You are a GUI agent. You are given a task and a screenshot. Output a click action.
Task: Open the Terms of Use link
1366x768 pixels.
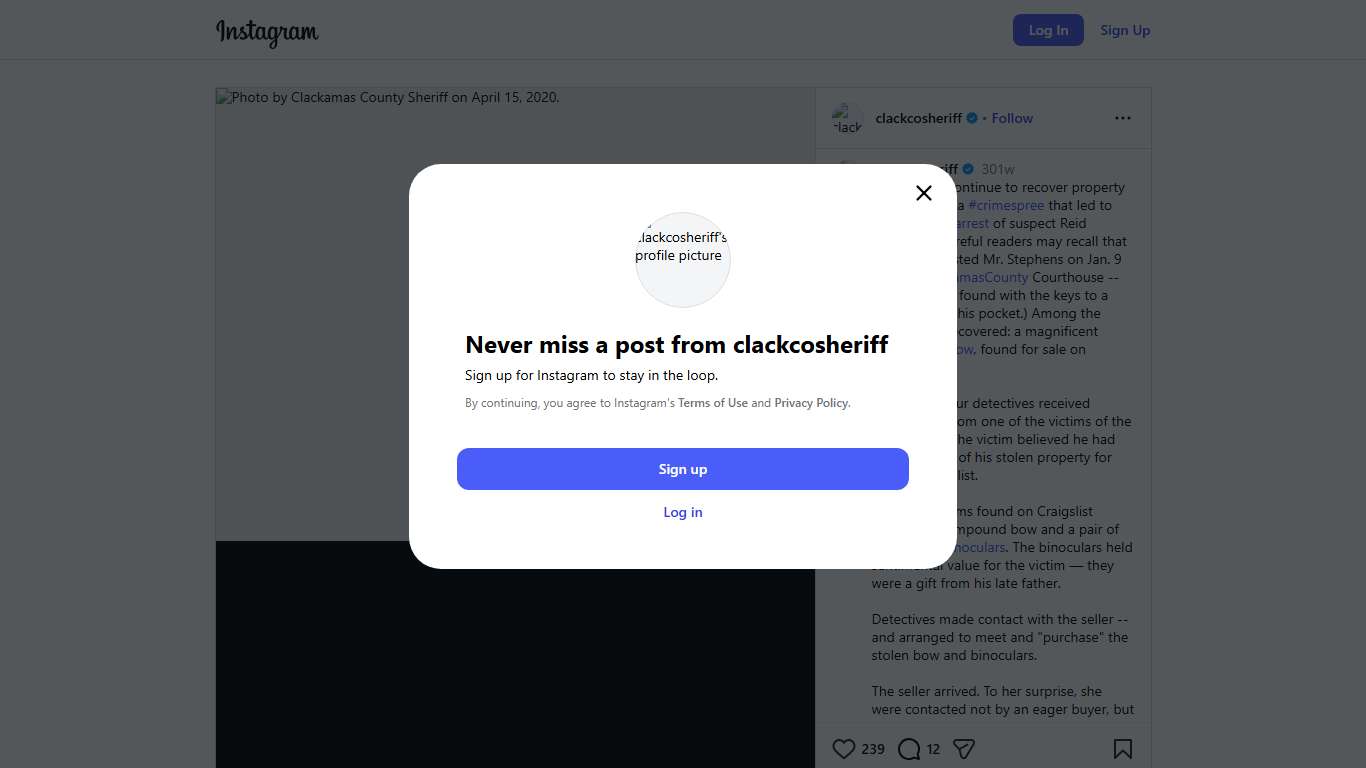pyautogui.click(x=713, y=403)
